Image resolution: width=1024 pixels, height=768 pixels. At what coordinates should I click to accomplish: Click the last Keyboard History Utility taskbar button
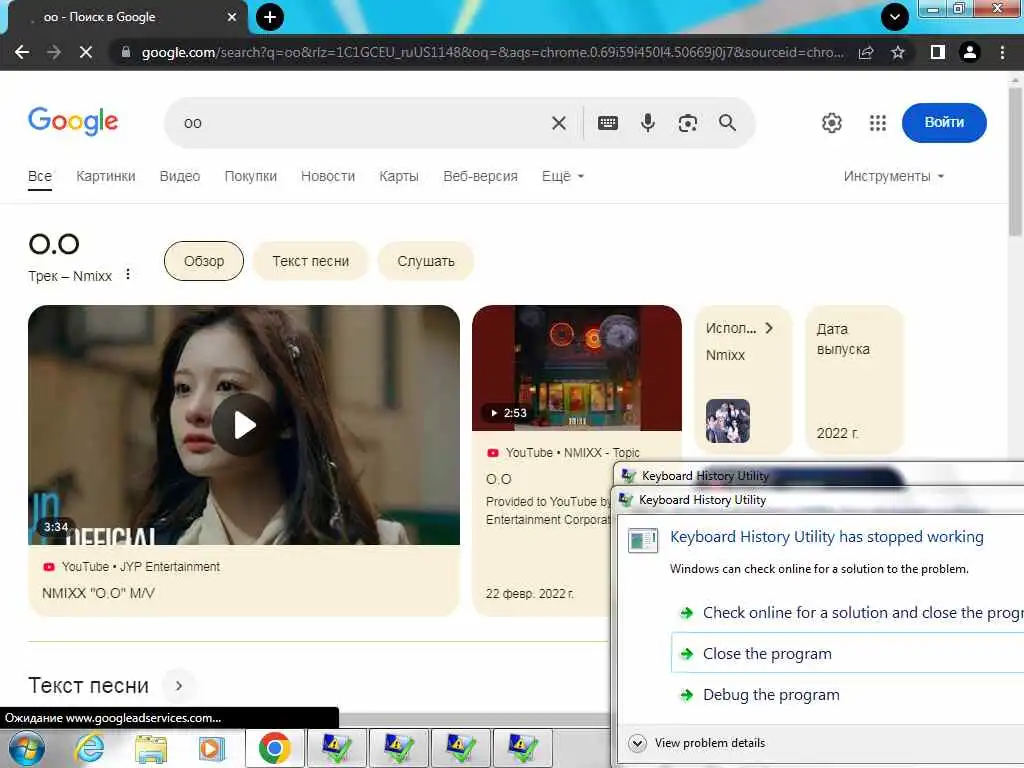pos(522,748)
